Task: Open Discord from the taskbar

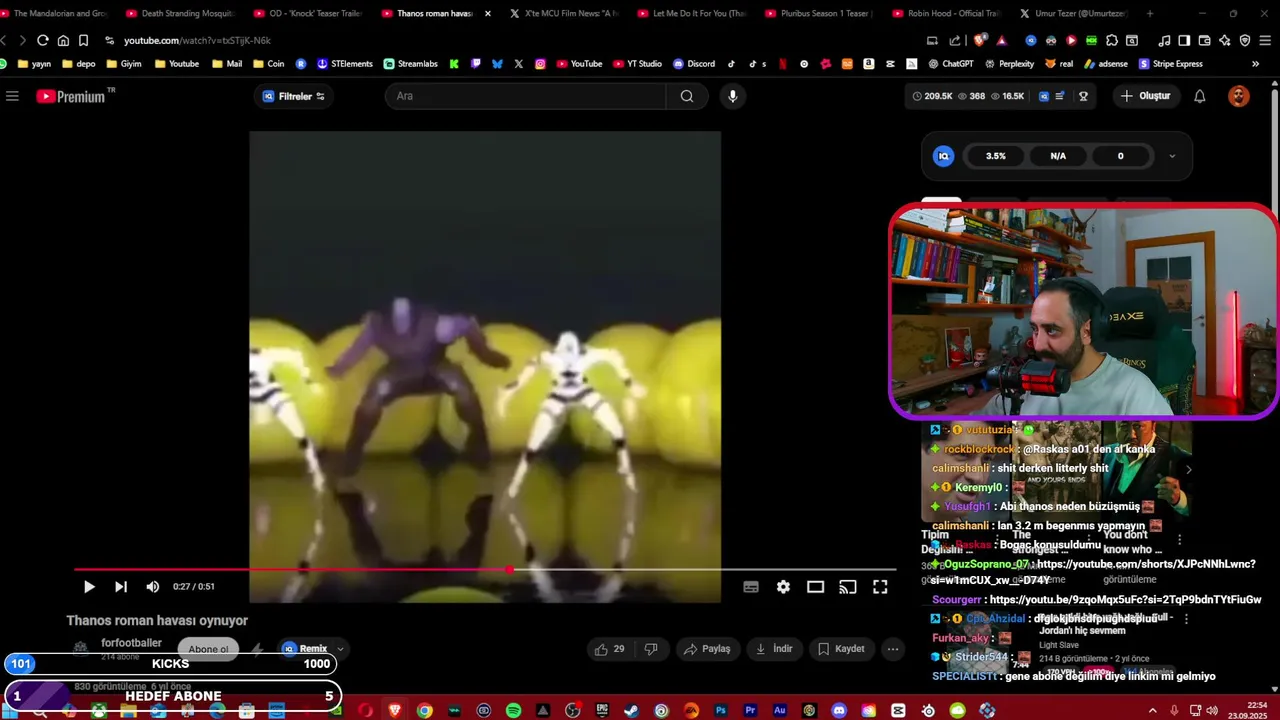Action: click(x=839, y=711)
